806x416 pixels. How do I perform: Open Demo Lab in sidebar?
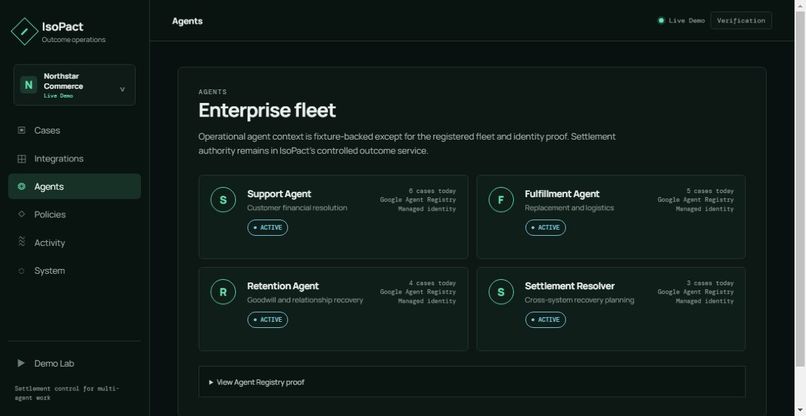(x=75, y=363)
